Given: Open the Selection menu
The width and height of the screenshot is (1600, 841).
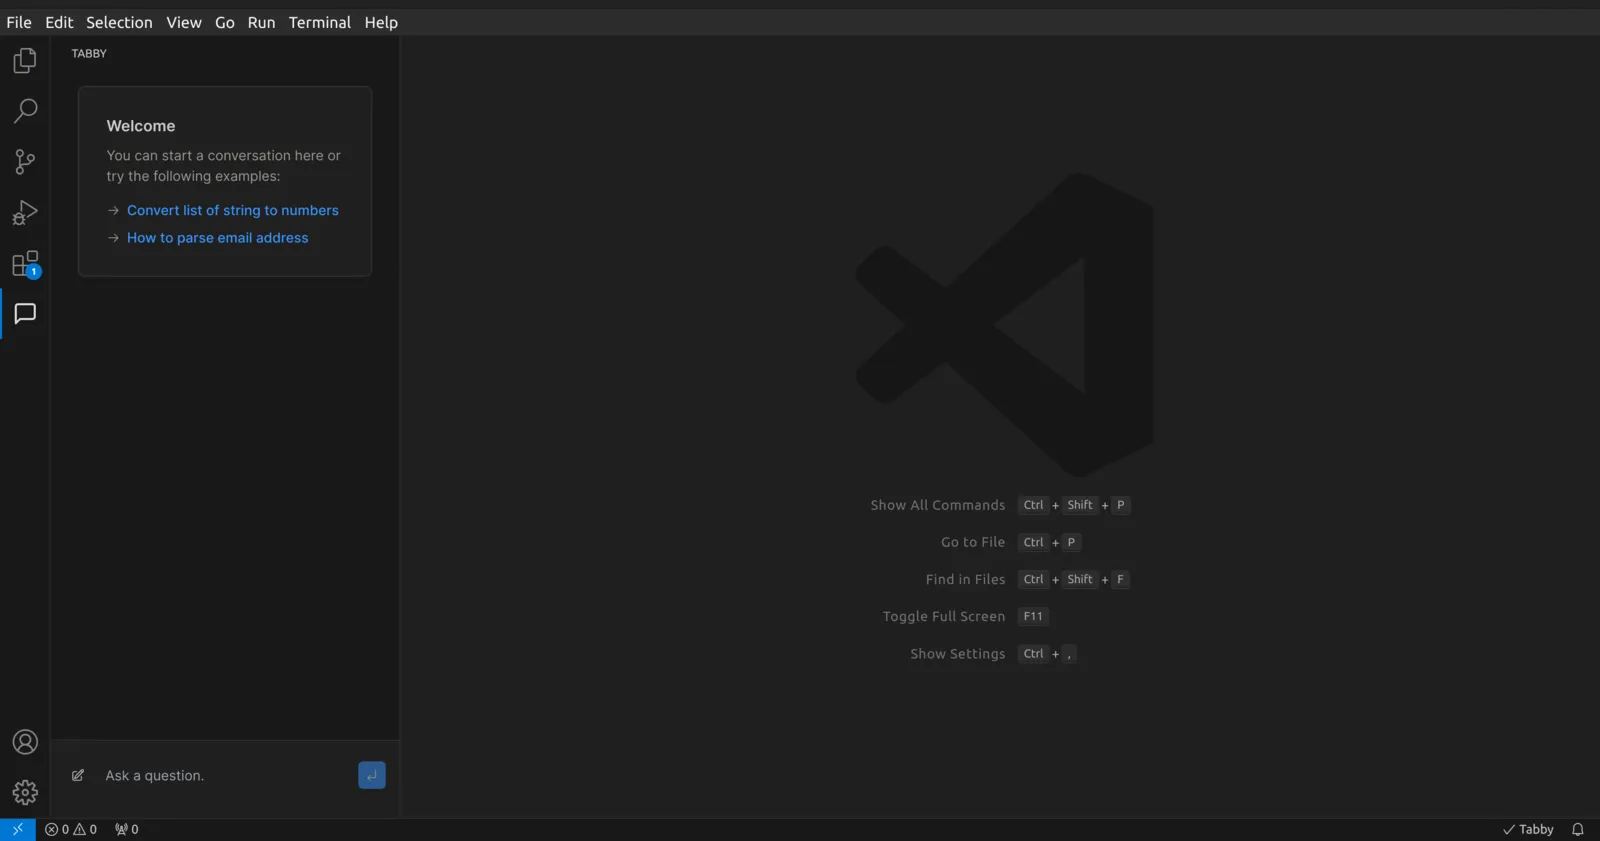Looking at the screenshot, I should (x=119, y=22).
